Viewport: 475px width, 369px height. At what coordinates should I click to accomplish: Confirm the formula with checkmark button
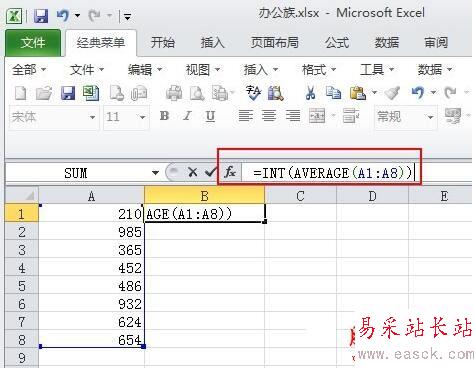211,172
